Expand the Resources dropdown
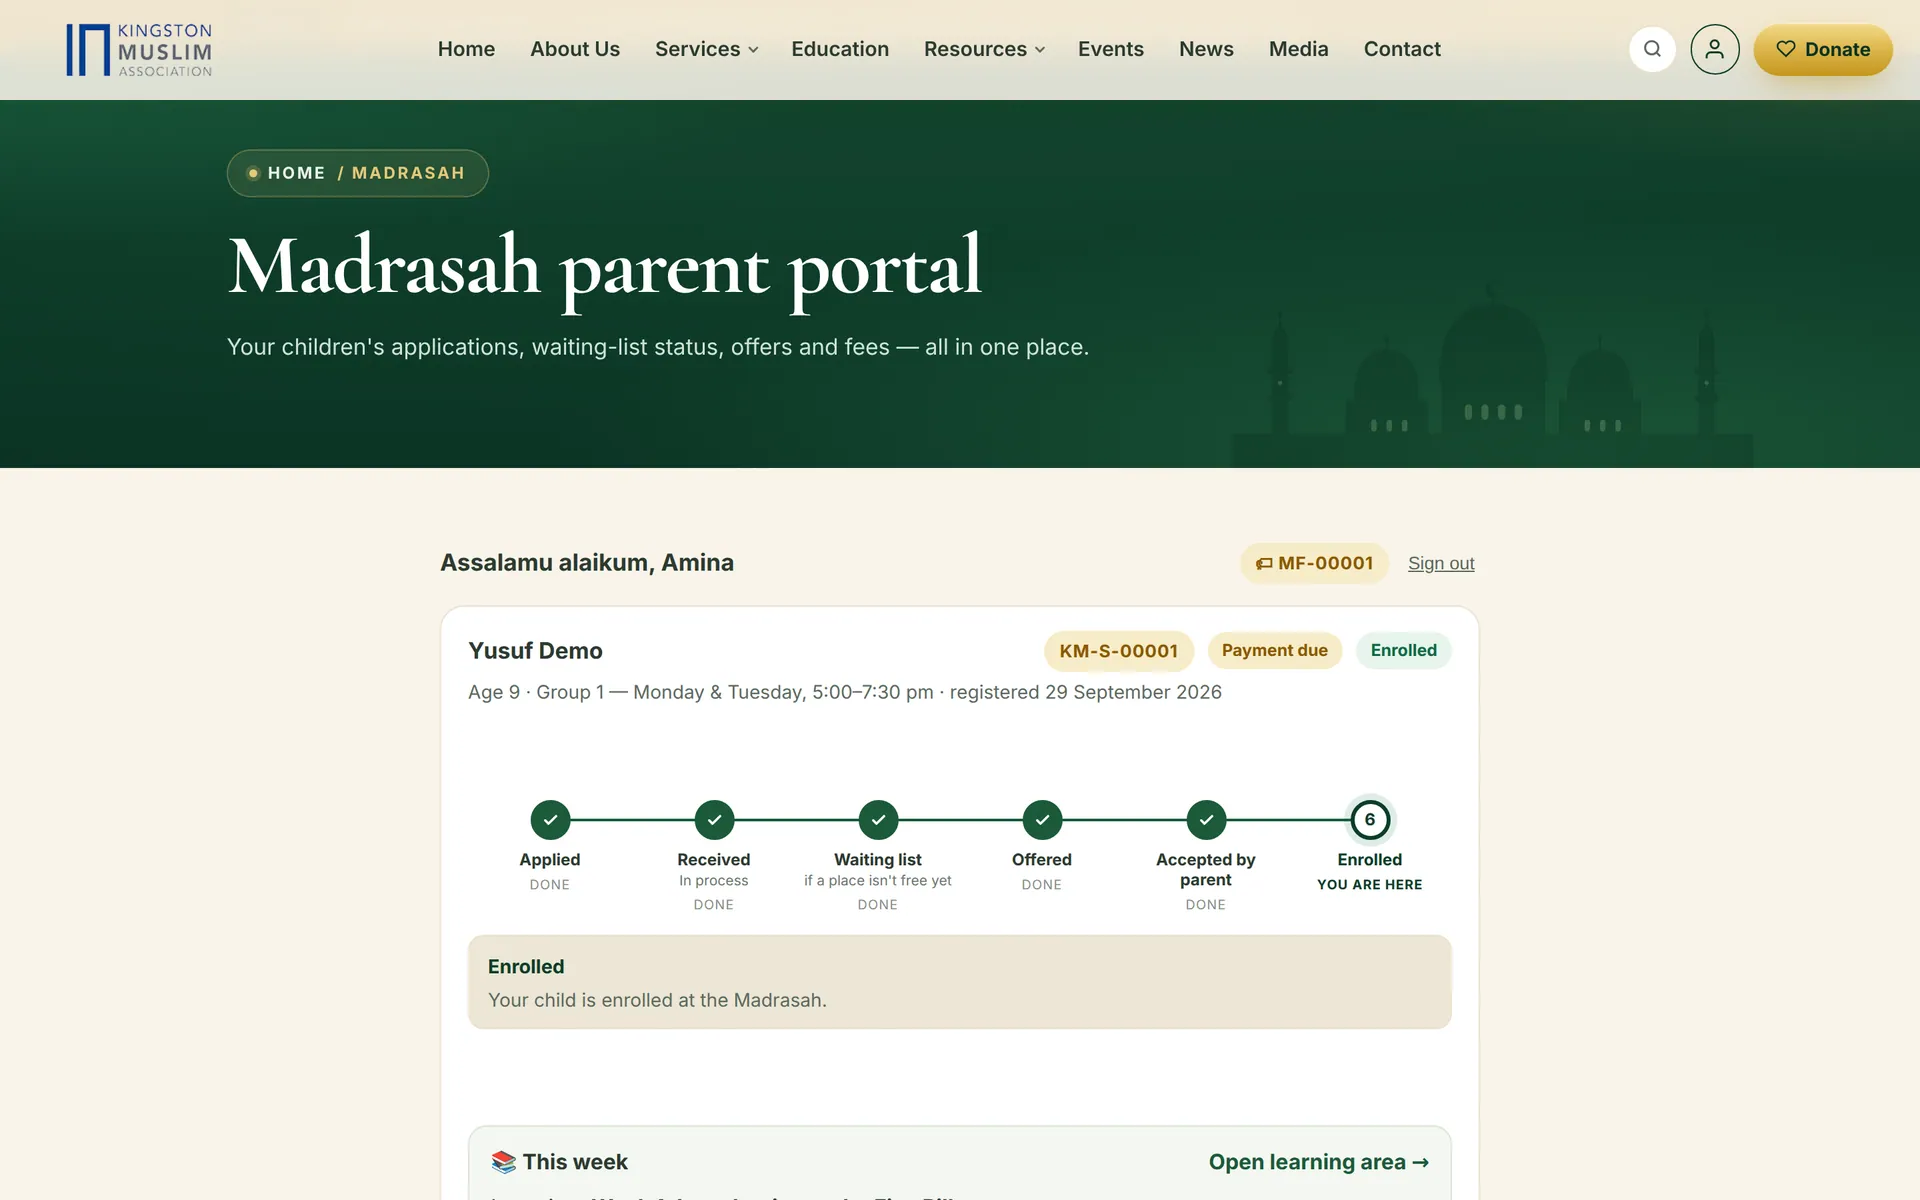Image resolution: width=1920 pixels, height=1200 pixels. pos(984,49)
